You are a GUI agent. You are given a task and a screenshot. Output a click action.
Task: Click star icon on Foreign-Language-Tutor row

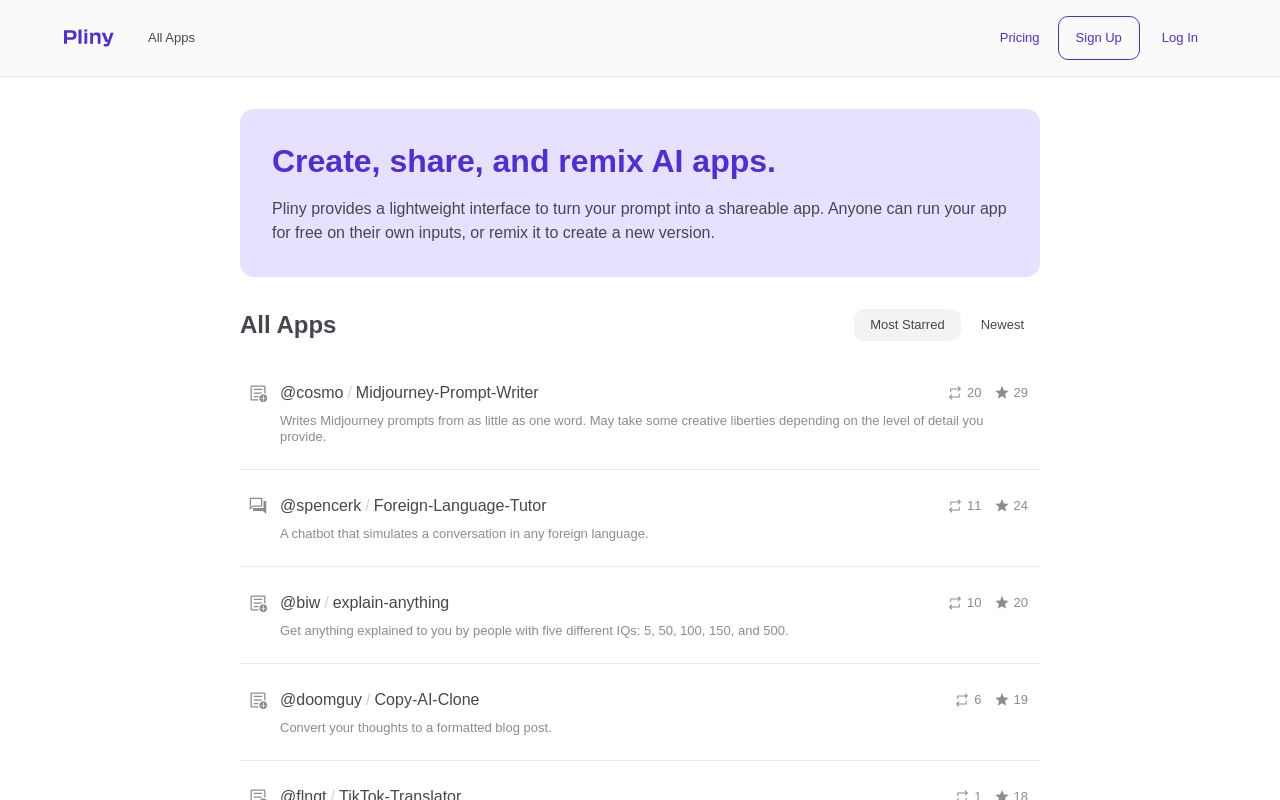coord(1002,506)
